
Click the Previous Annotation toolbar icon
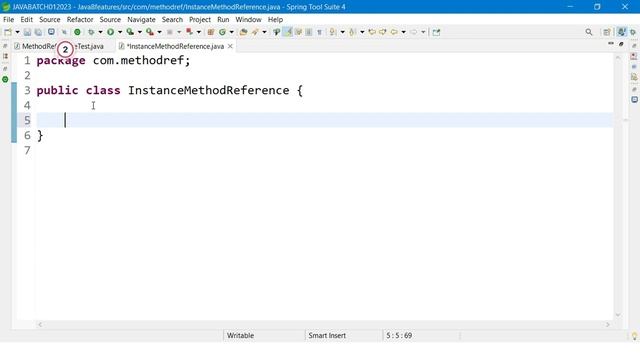(x=352, y=32)
